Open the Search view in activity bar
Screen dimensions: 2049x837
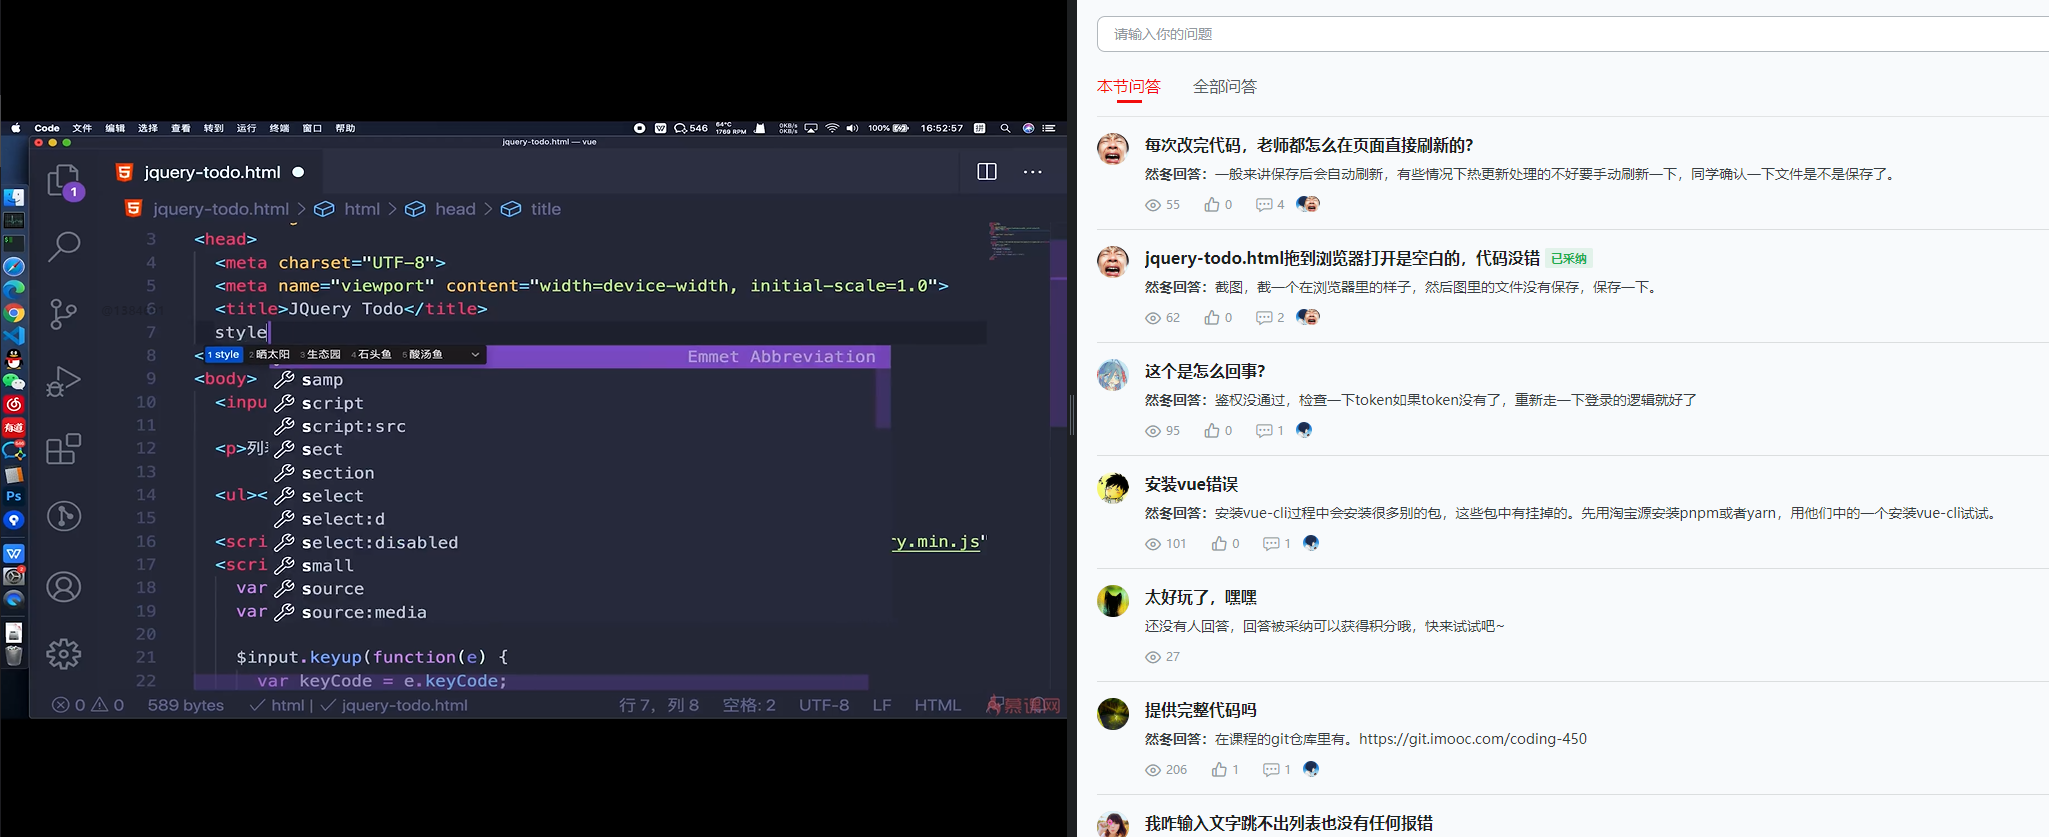point(64,246)
